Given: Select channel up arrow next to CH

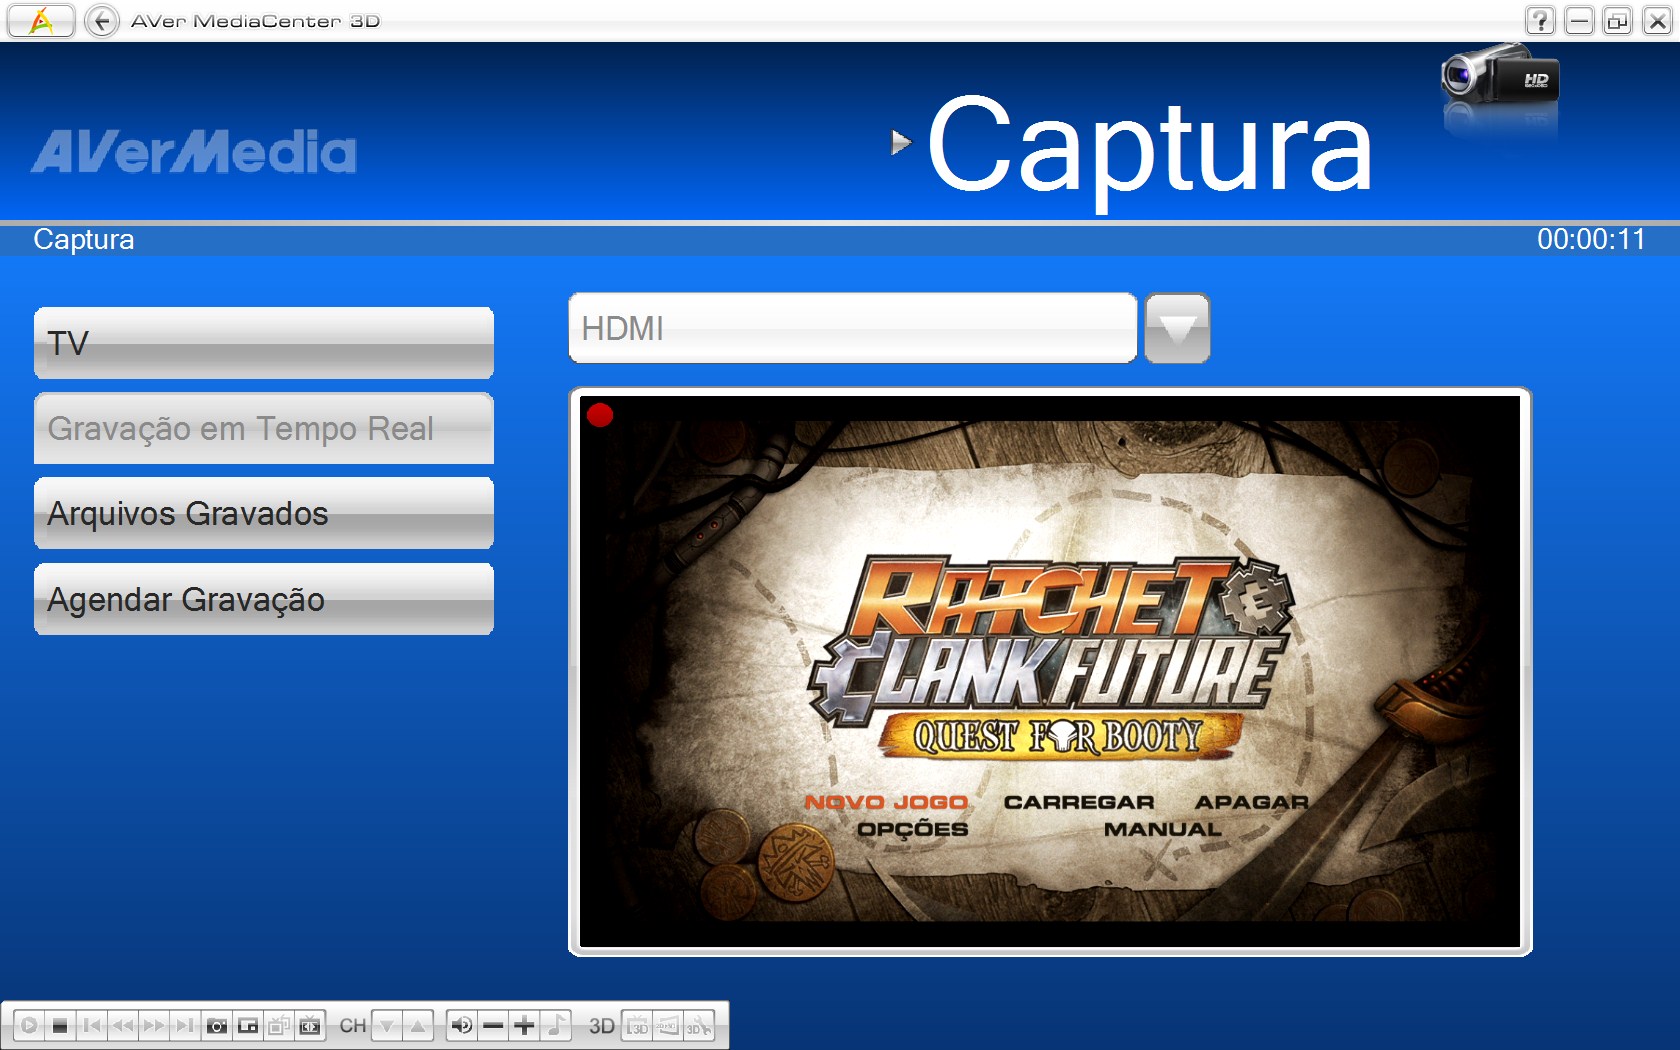Looking at the screenshot, I should point(418,1025).
